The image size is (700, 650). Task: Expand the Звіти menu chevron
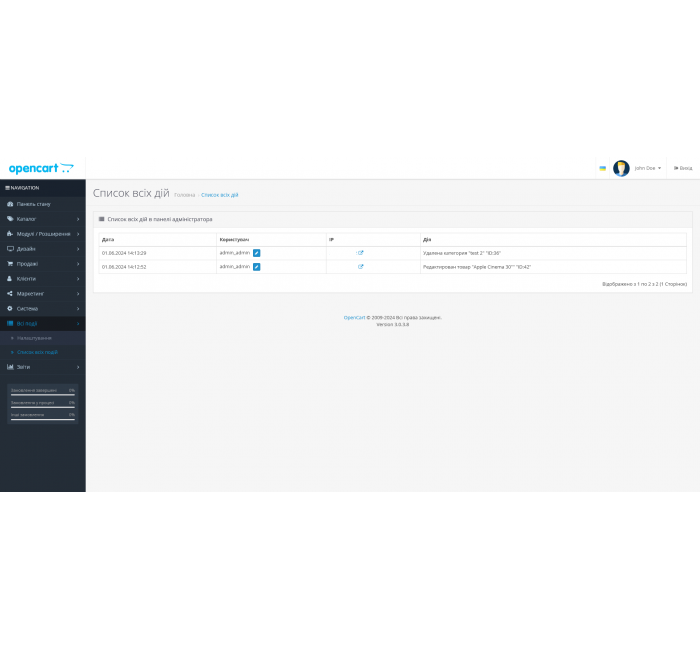pyautogui.click(x=78, y=367)
